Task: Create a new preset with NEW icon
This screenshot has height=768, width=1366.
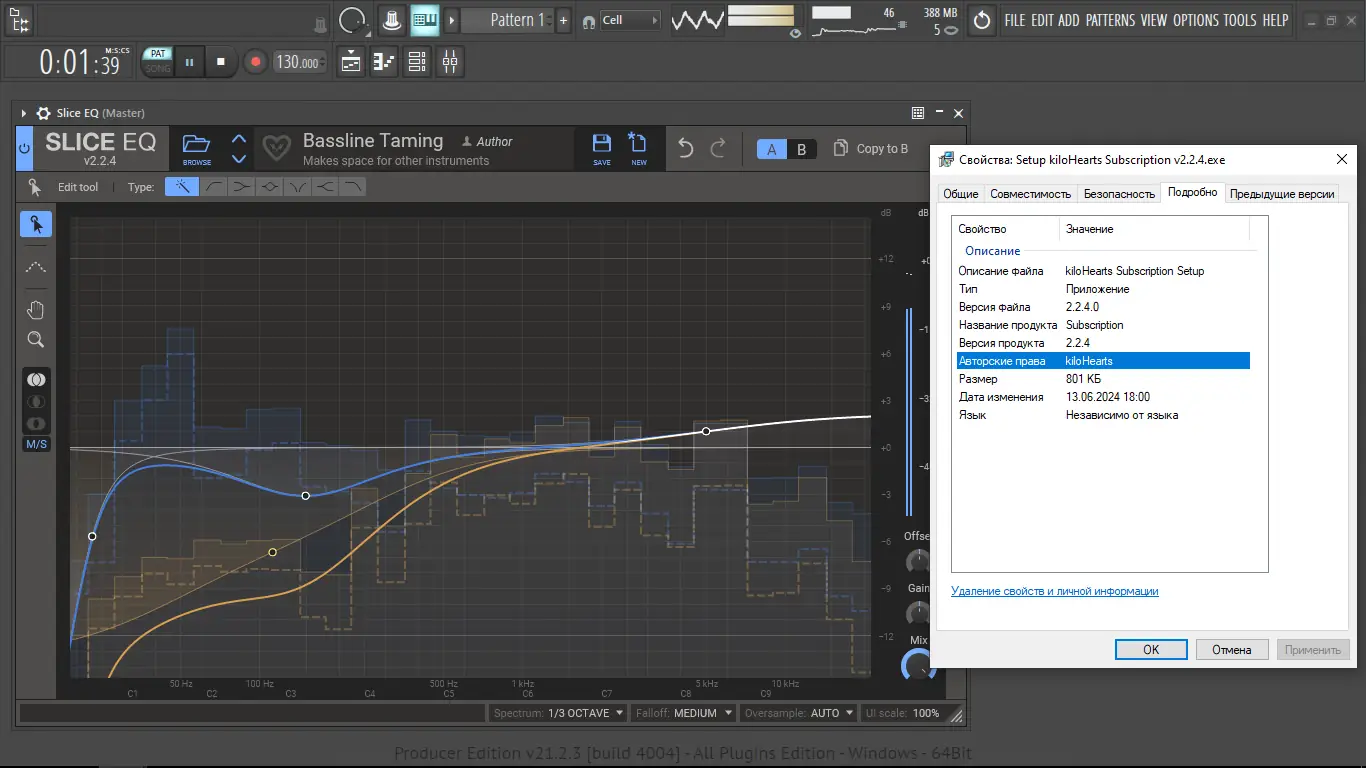Action: coord(638,147)
